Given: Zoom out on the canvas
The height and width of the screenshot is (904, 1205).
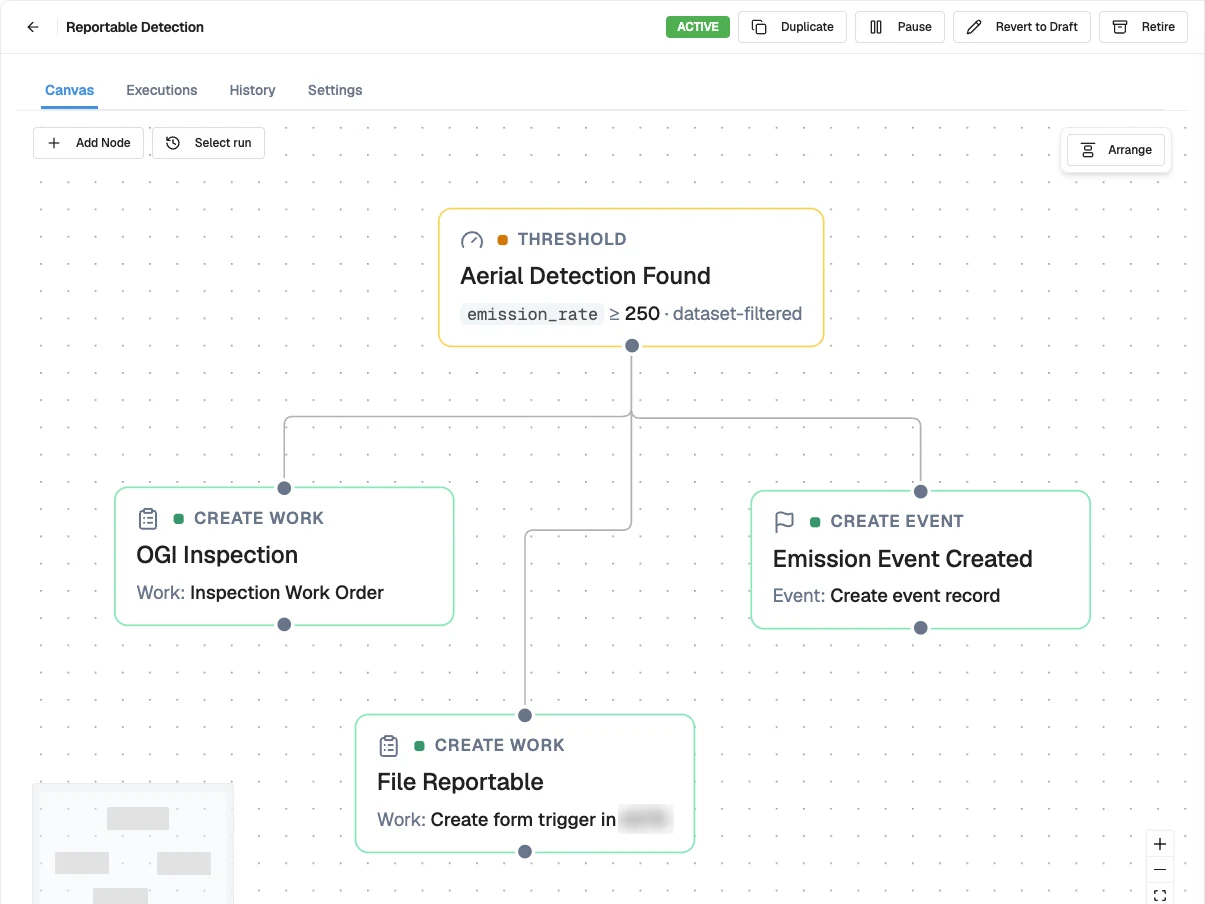Looking at the screenshot, I should tap(1160, 870).
